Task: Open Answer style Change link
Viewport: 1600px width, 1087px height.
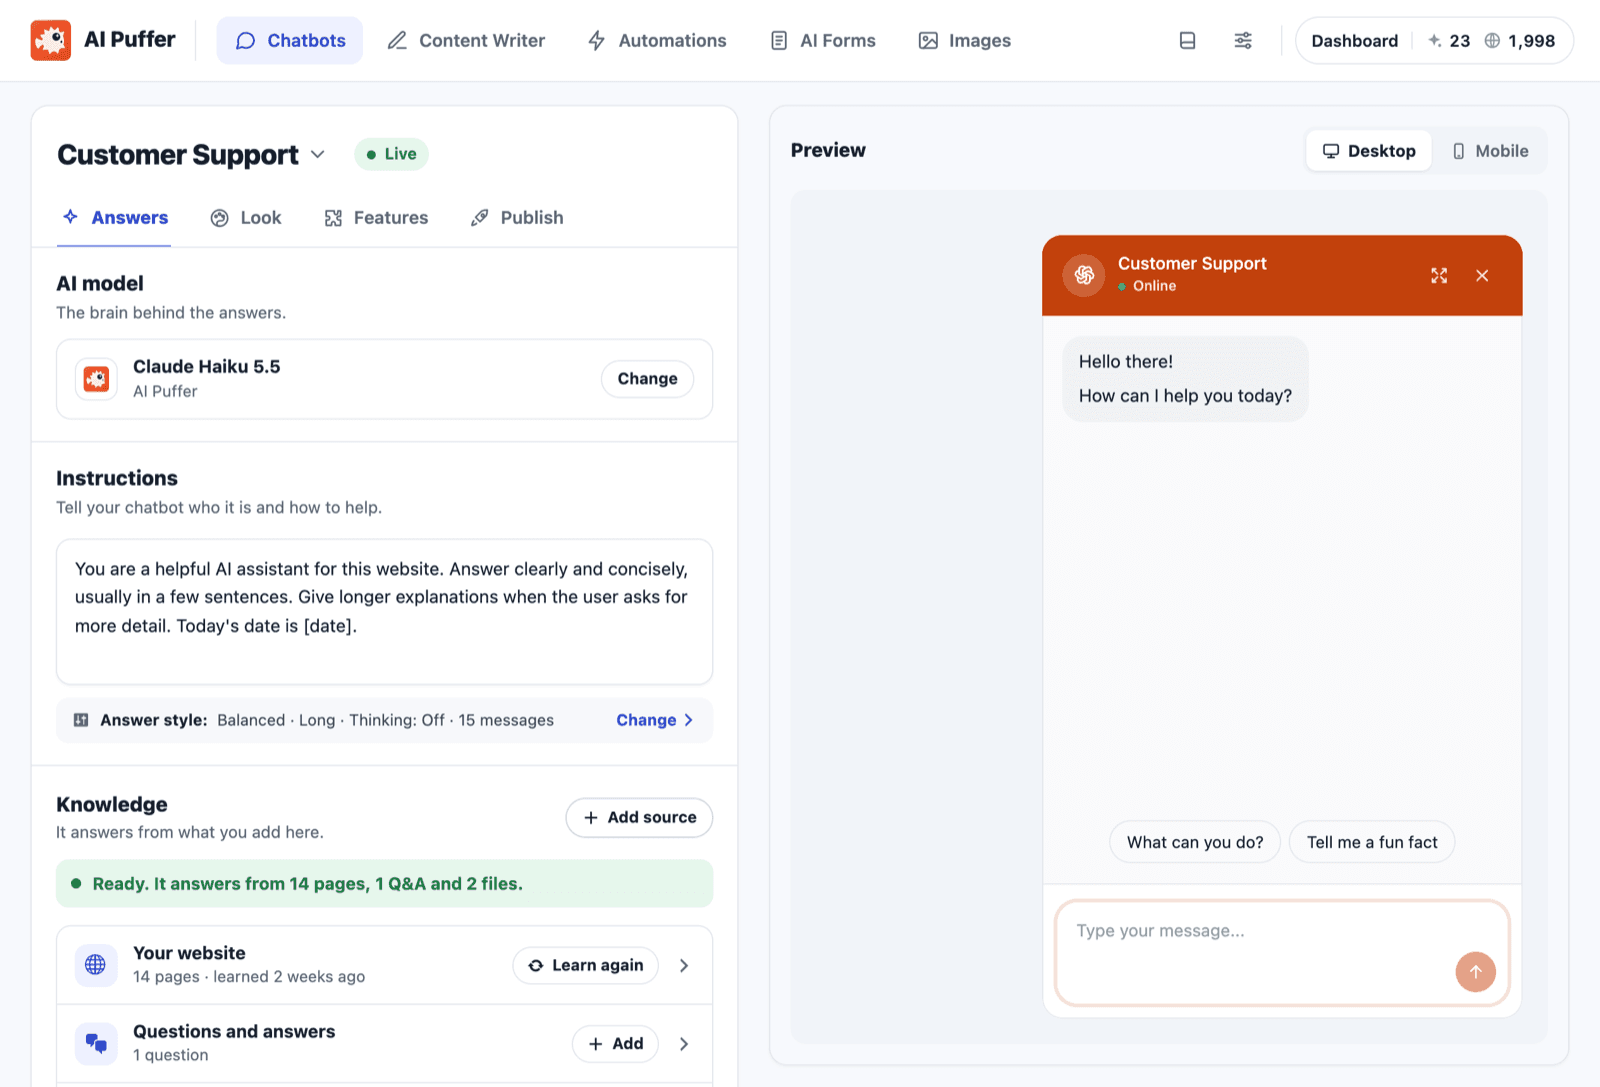Action: [x=655, y=720]
